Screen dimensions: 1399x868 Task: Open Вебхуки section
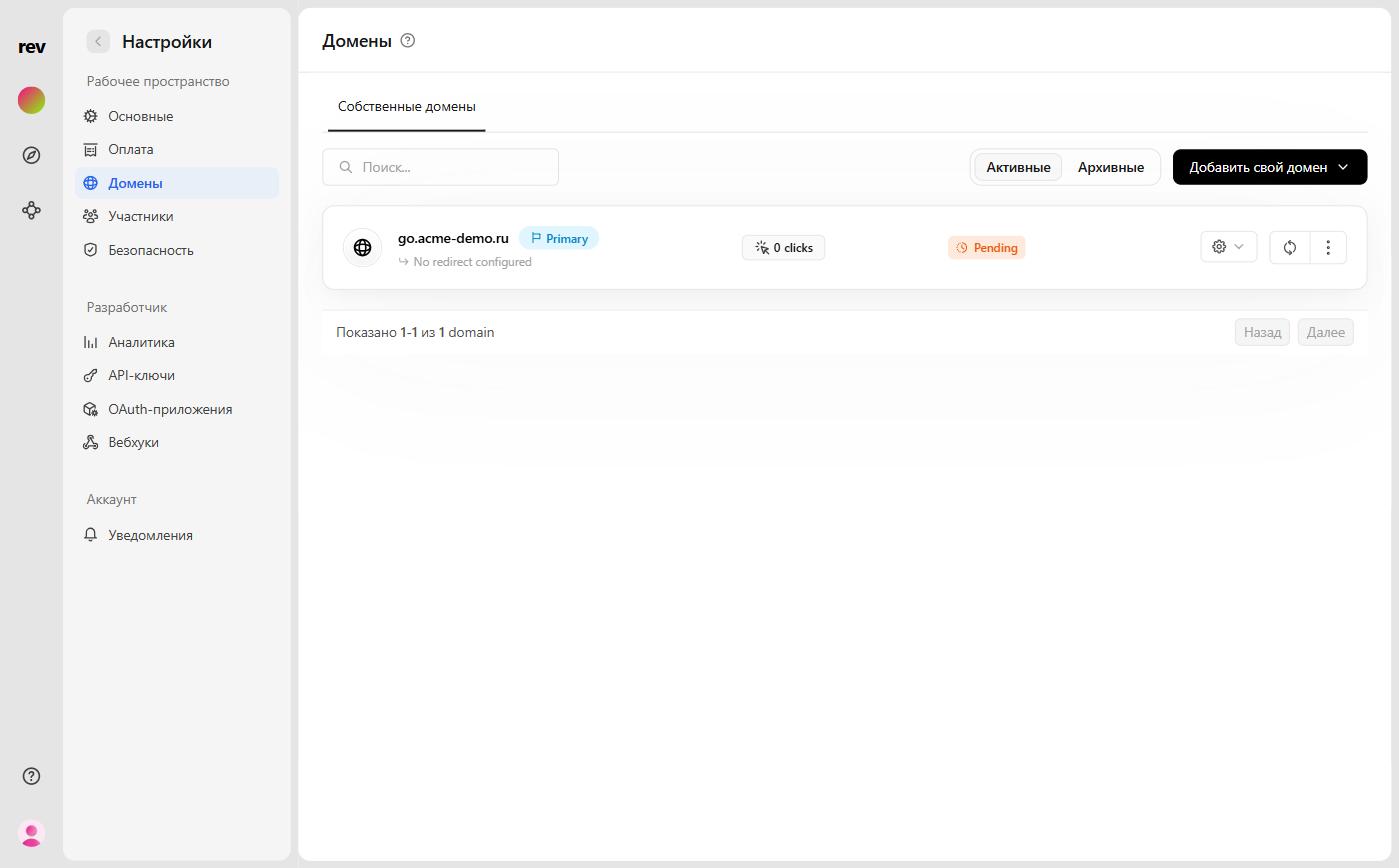point(177,442)
